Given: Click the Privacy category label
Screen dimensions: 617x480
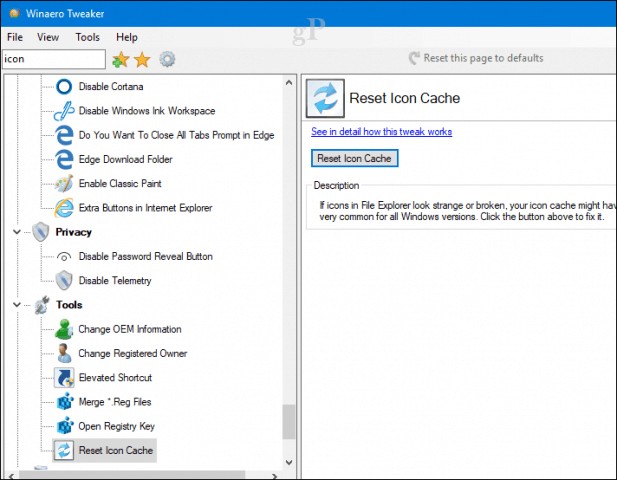Looking at the screenshot, I should [74, 232].
